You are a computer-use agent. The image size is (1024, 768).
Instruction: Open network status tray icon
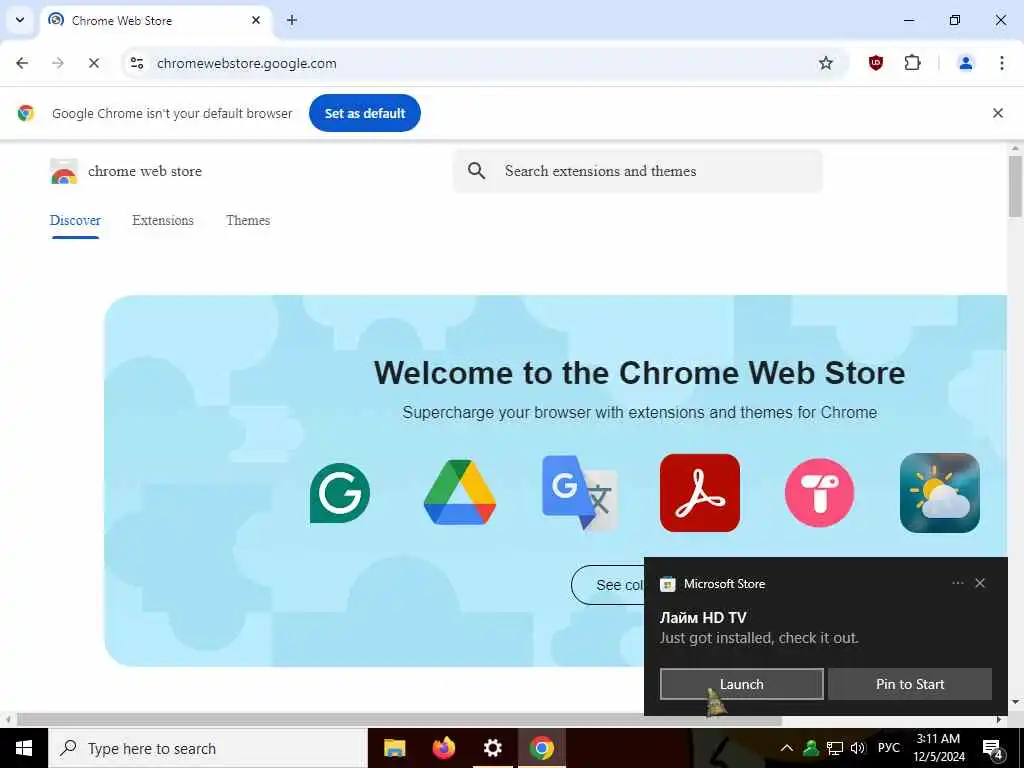[x=835, y=748]
